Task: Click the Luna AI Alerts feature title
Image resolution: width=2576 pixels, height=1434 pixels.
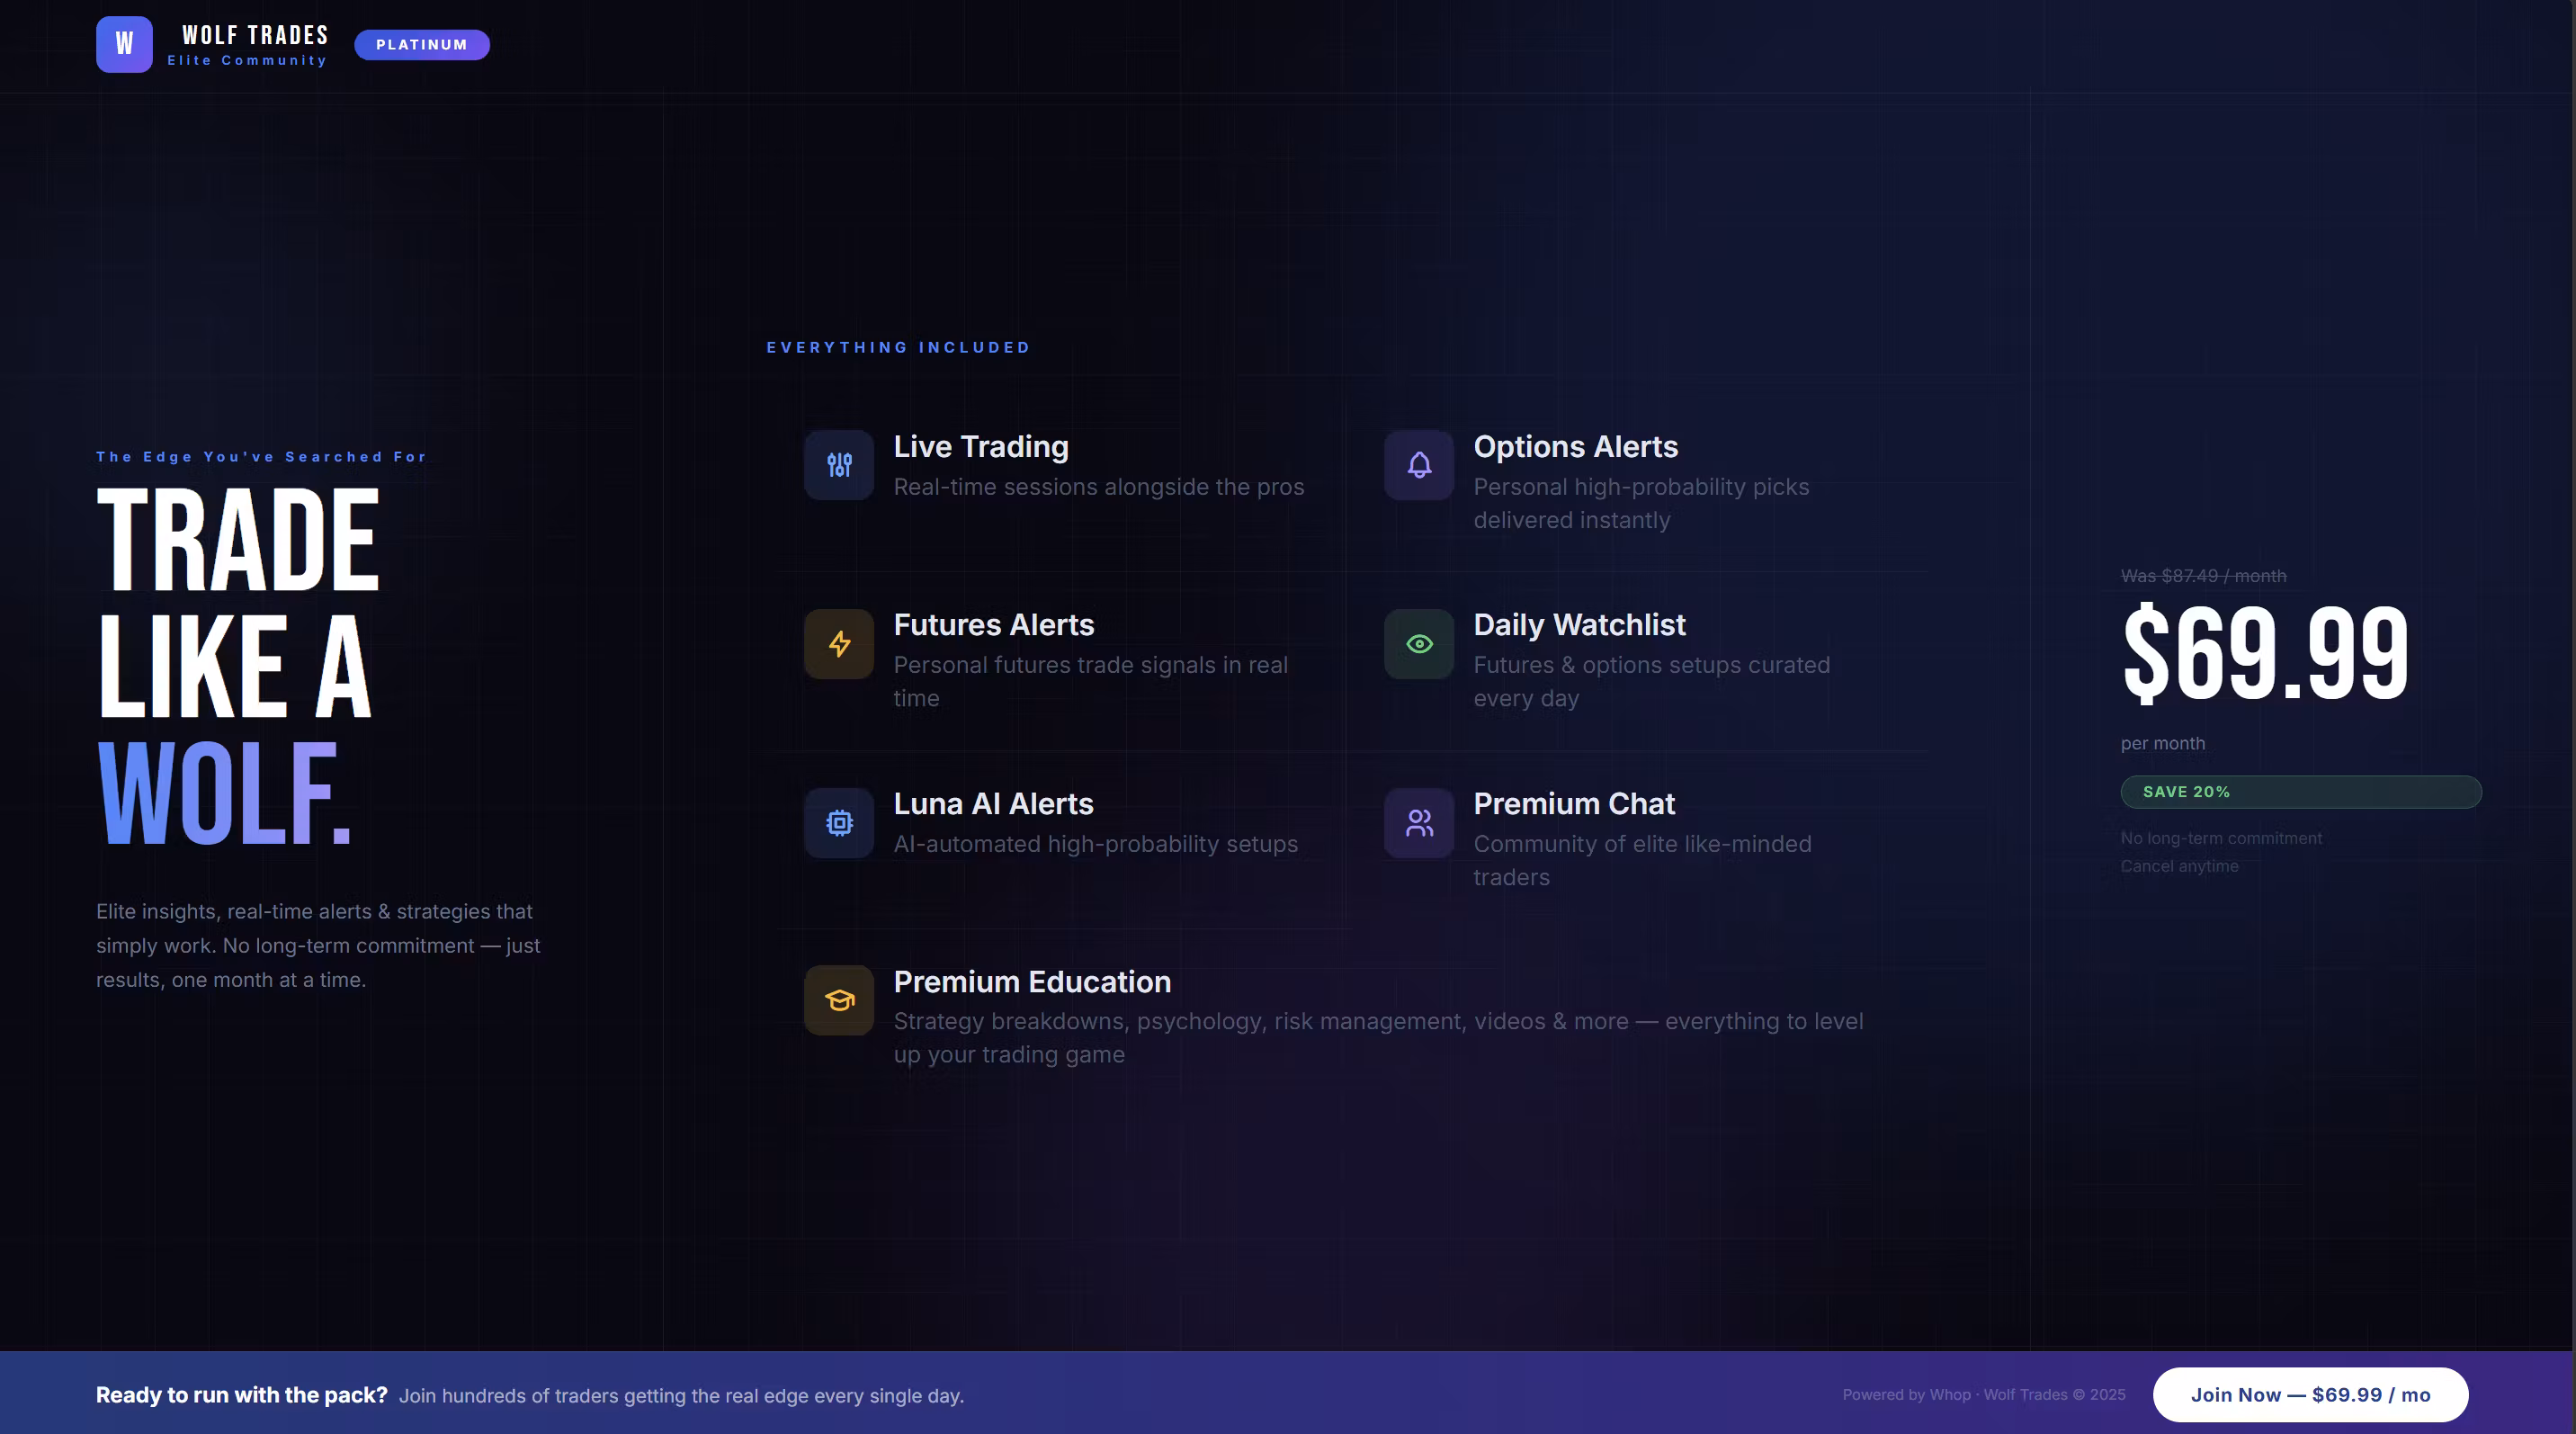Action: (993, 804)
